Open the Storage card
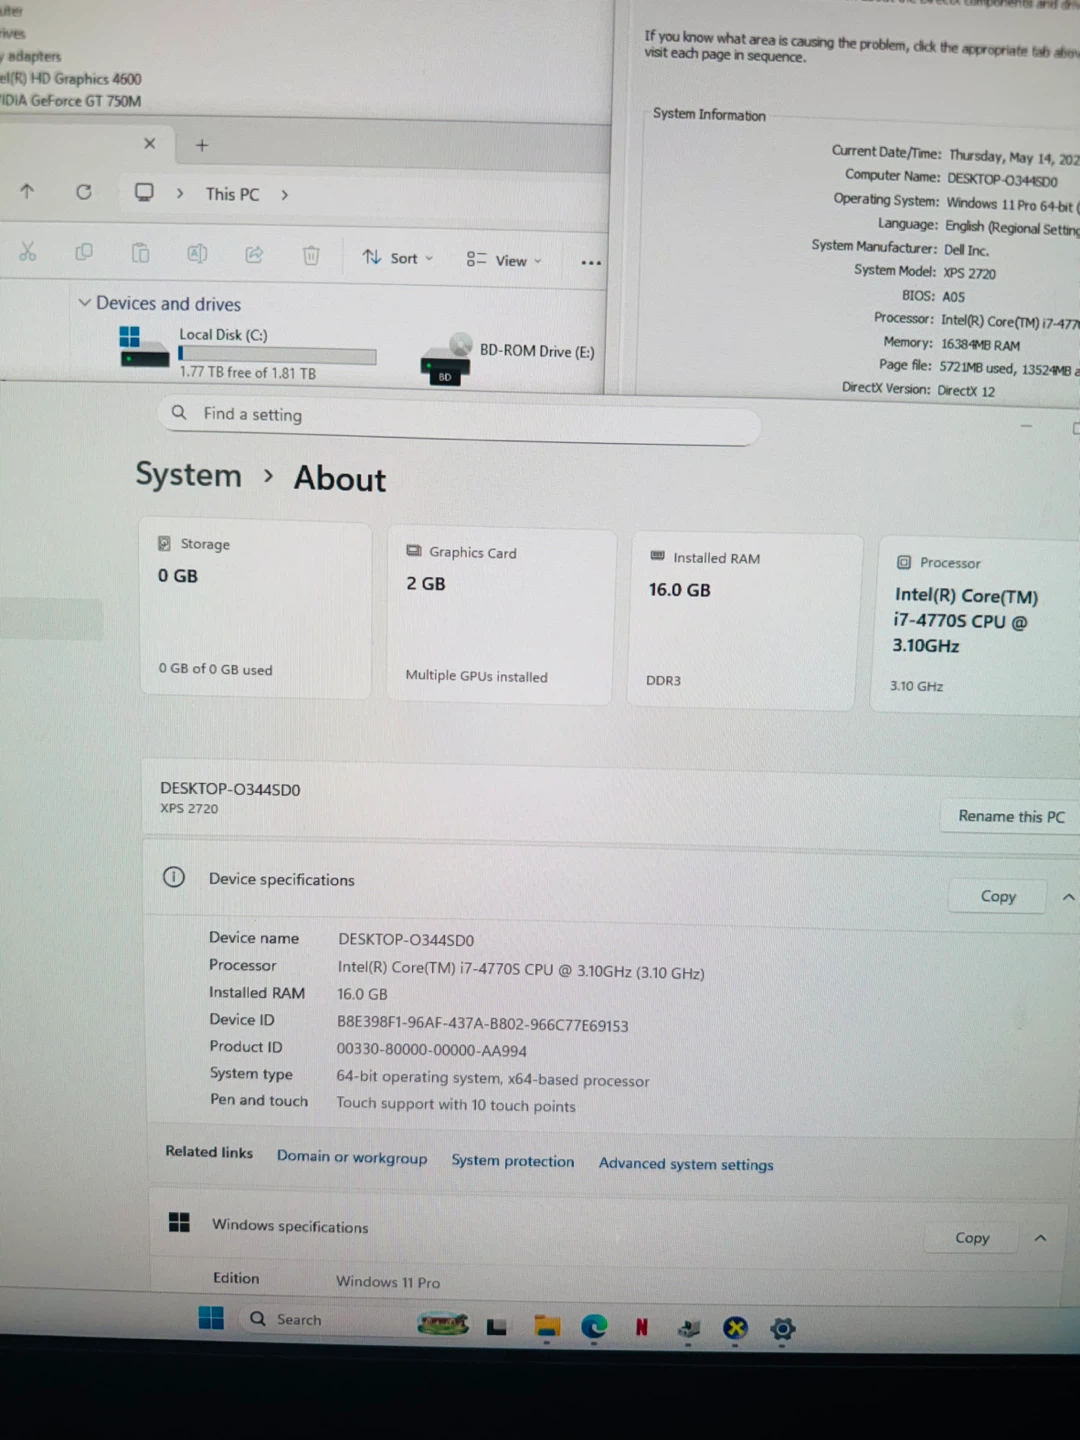Image resolution: width=1080 pixels, height=1440 pixels. point(256,609)
